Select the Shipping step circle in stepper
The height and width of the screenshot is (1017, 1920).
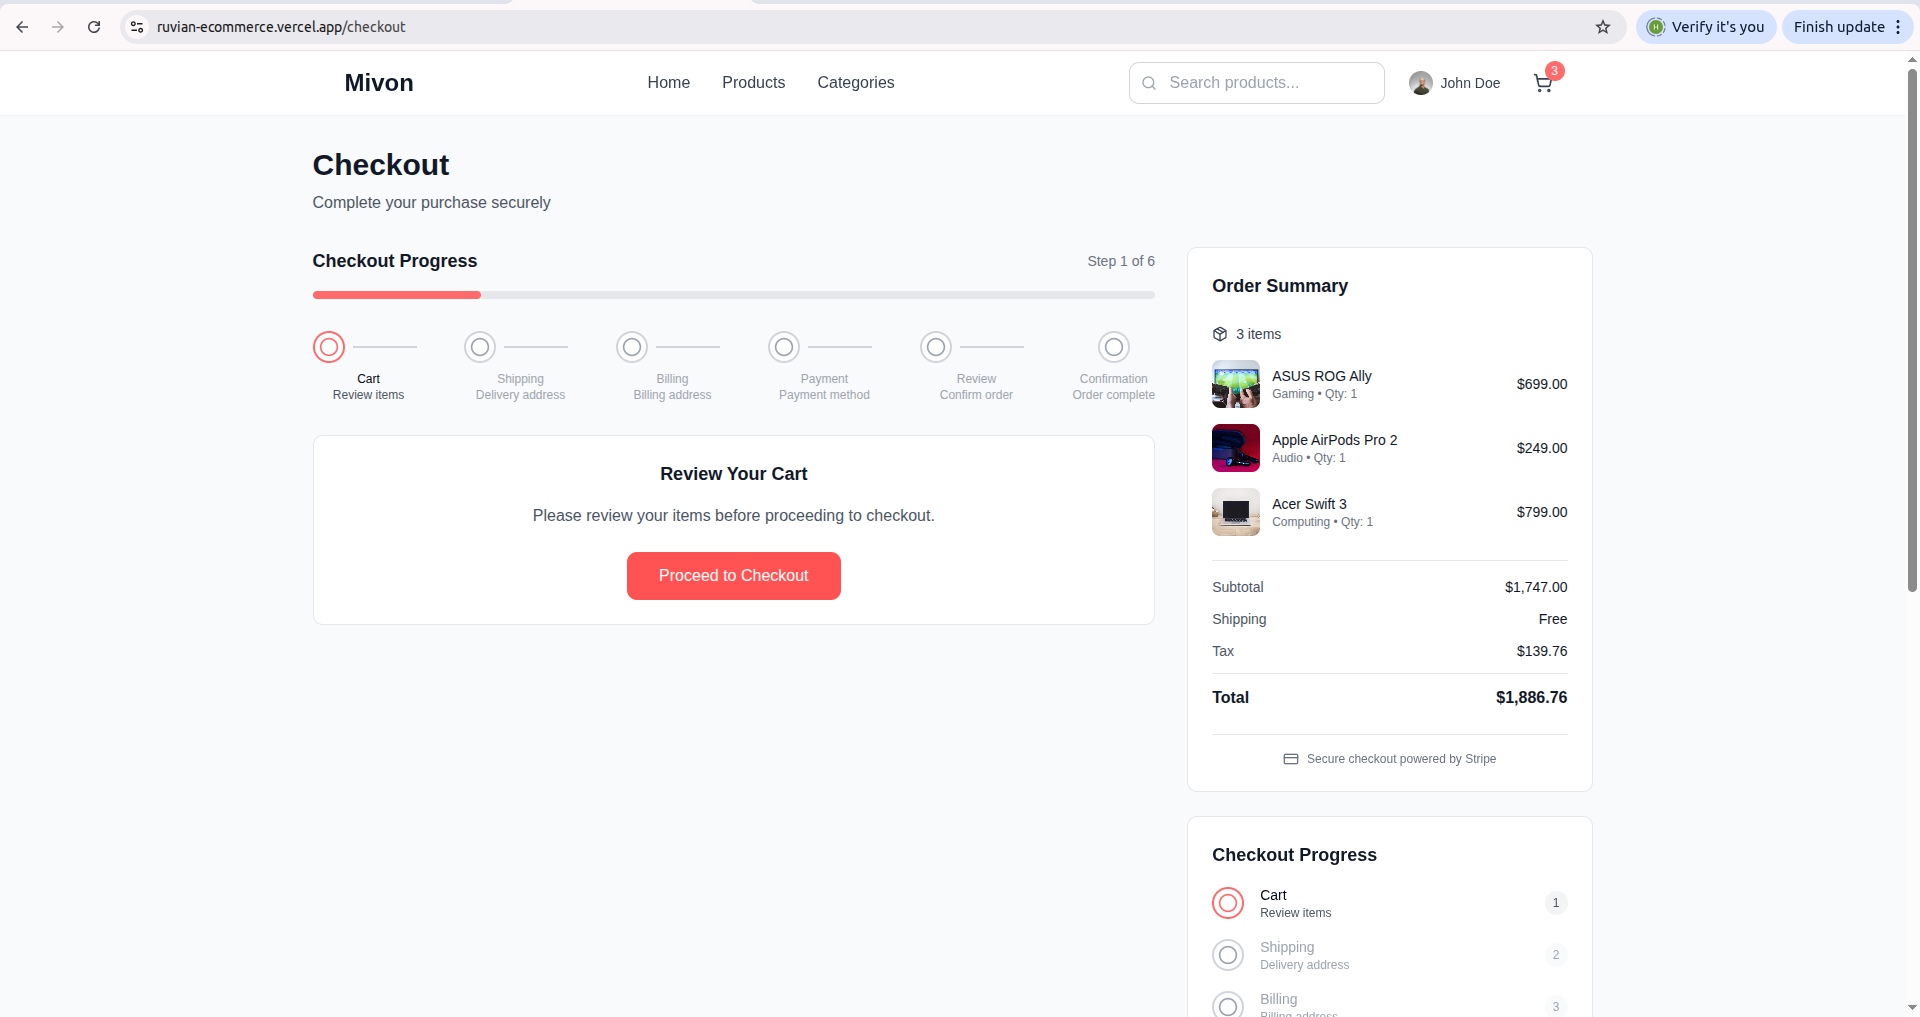[480, 347]
